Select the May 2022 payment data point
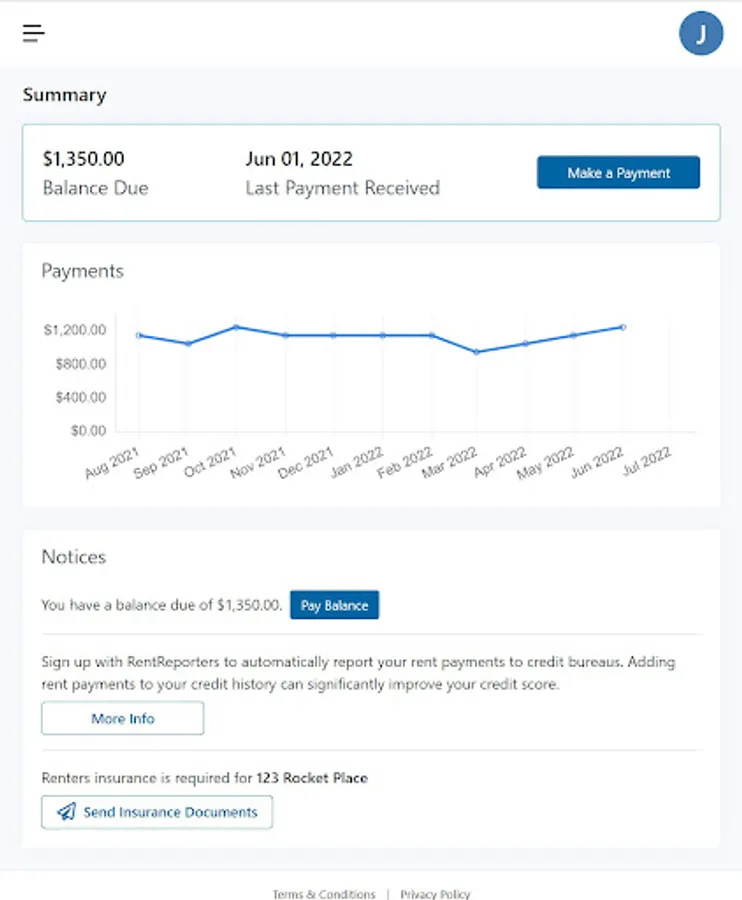Image resolution: width=742 pixels, height=900 pixels. tap(574, 335)
